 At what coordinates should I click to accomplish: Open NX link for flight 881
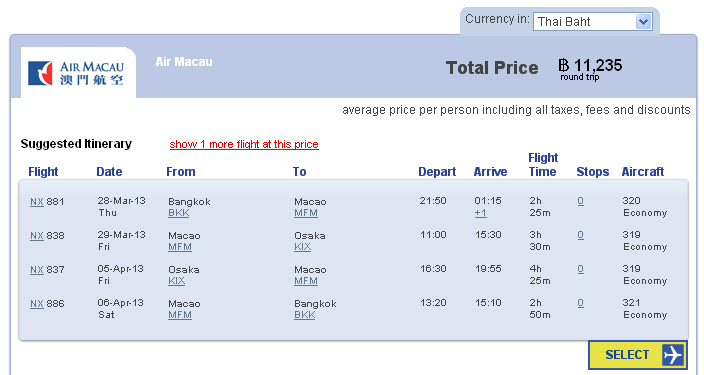(37, 202)
